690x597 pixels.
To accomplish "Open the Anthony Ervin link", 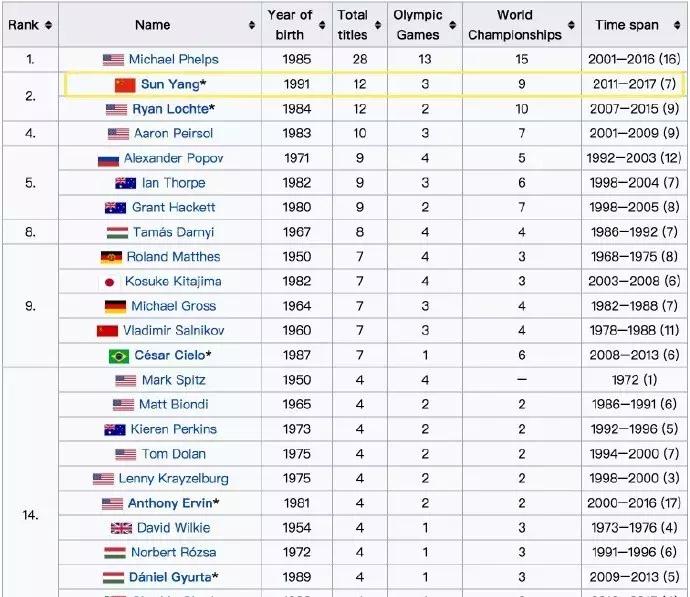I will click(169, 503).
